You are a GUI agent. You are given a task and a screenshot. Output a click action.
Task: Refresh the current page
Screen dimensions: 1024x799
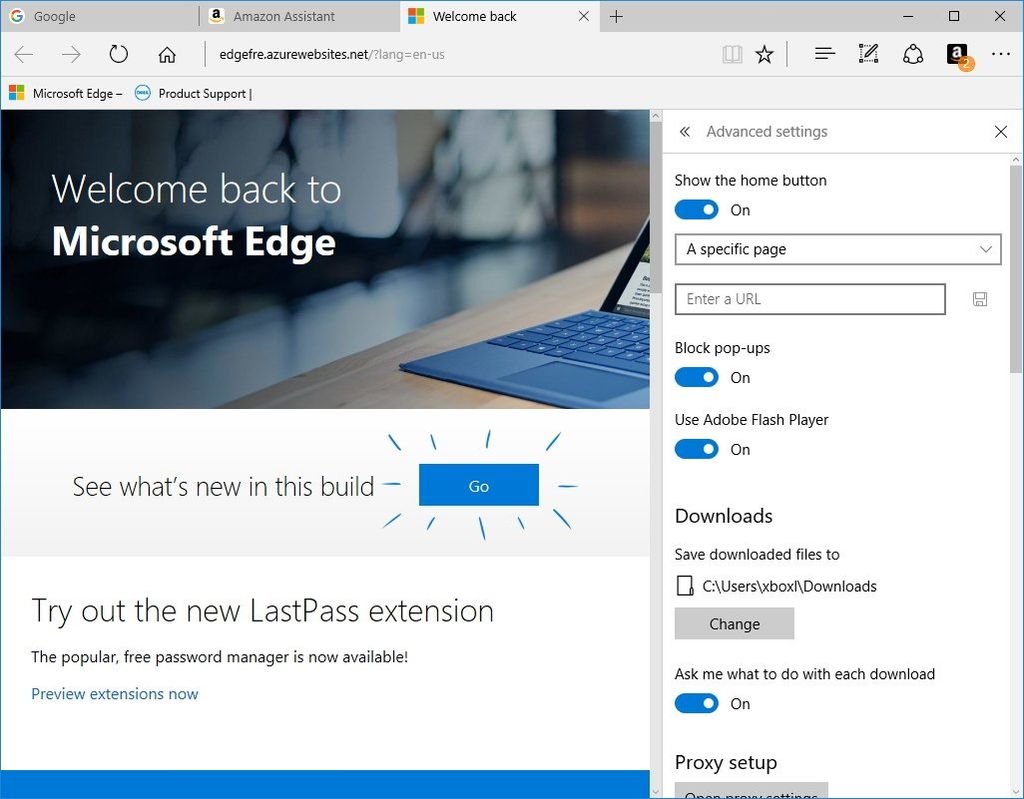(x=118, y=54)
